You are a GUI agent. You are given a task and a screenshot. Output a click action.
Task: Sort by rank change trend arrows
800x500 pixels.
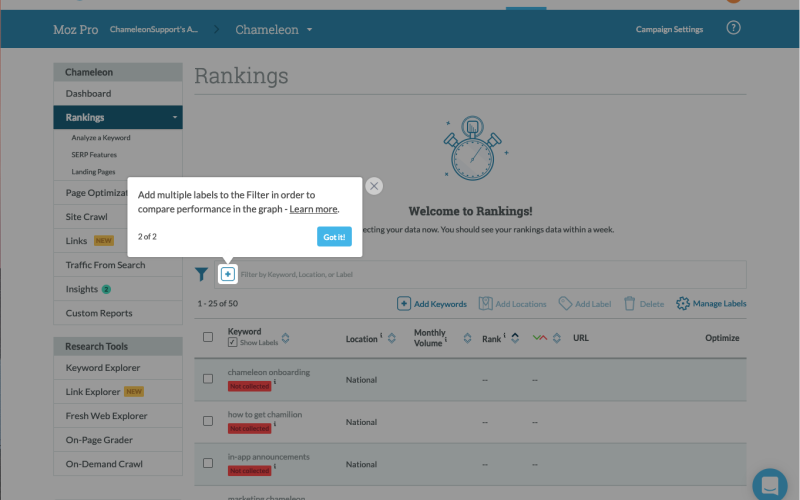tap(557, 338)
